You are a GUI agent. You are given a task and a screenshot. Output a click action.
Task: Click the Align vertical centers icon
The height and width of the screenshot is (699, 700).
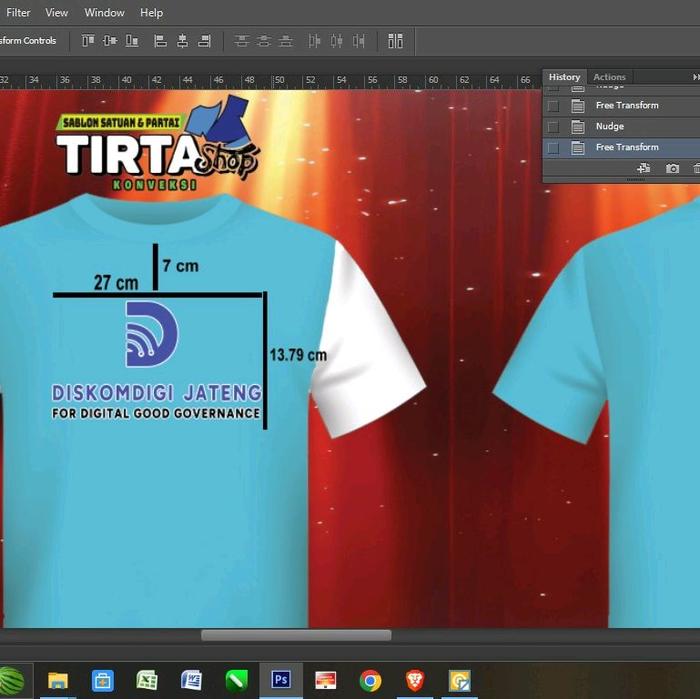click(x=110, y=41)
